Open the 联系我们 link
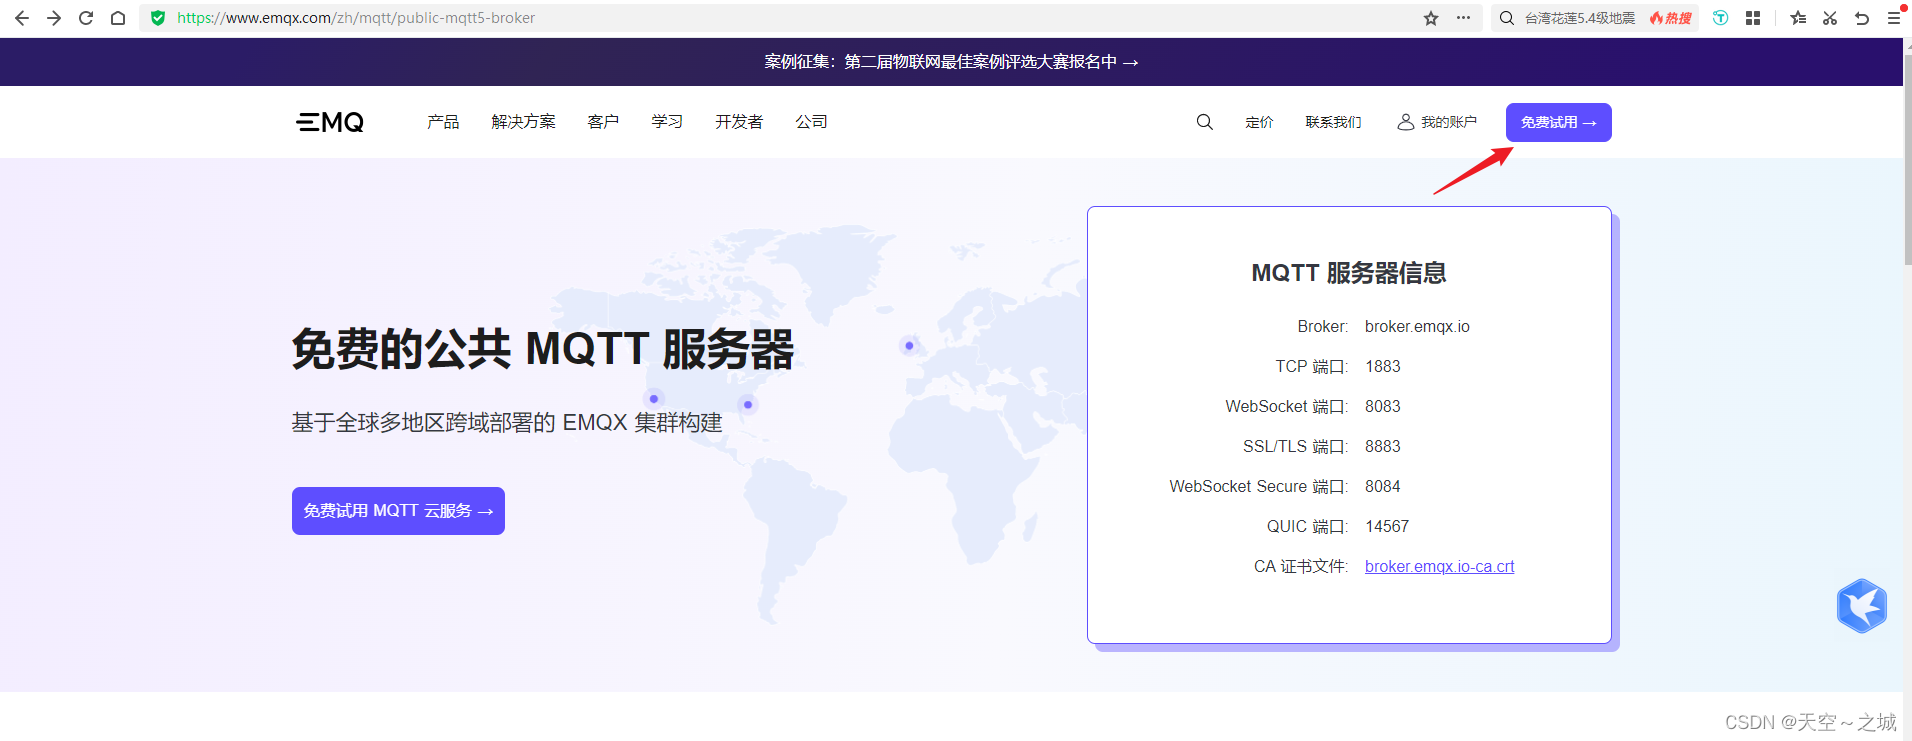This screenshot has height=741, width=1912. pyautogui.click(x=1333, y=122)
